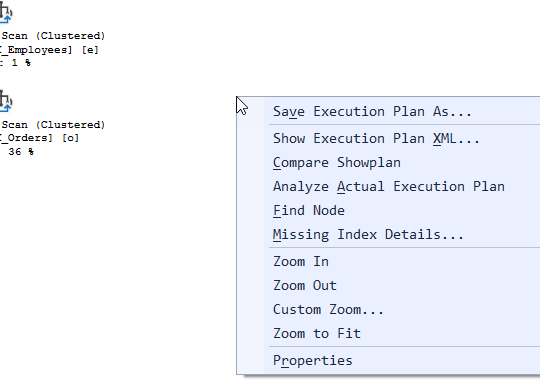Open Properties from the context menu
The image size is (540, 382).
(312, 361)
